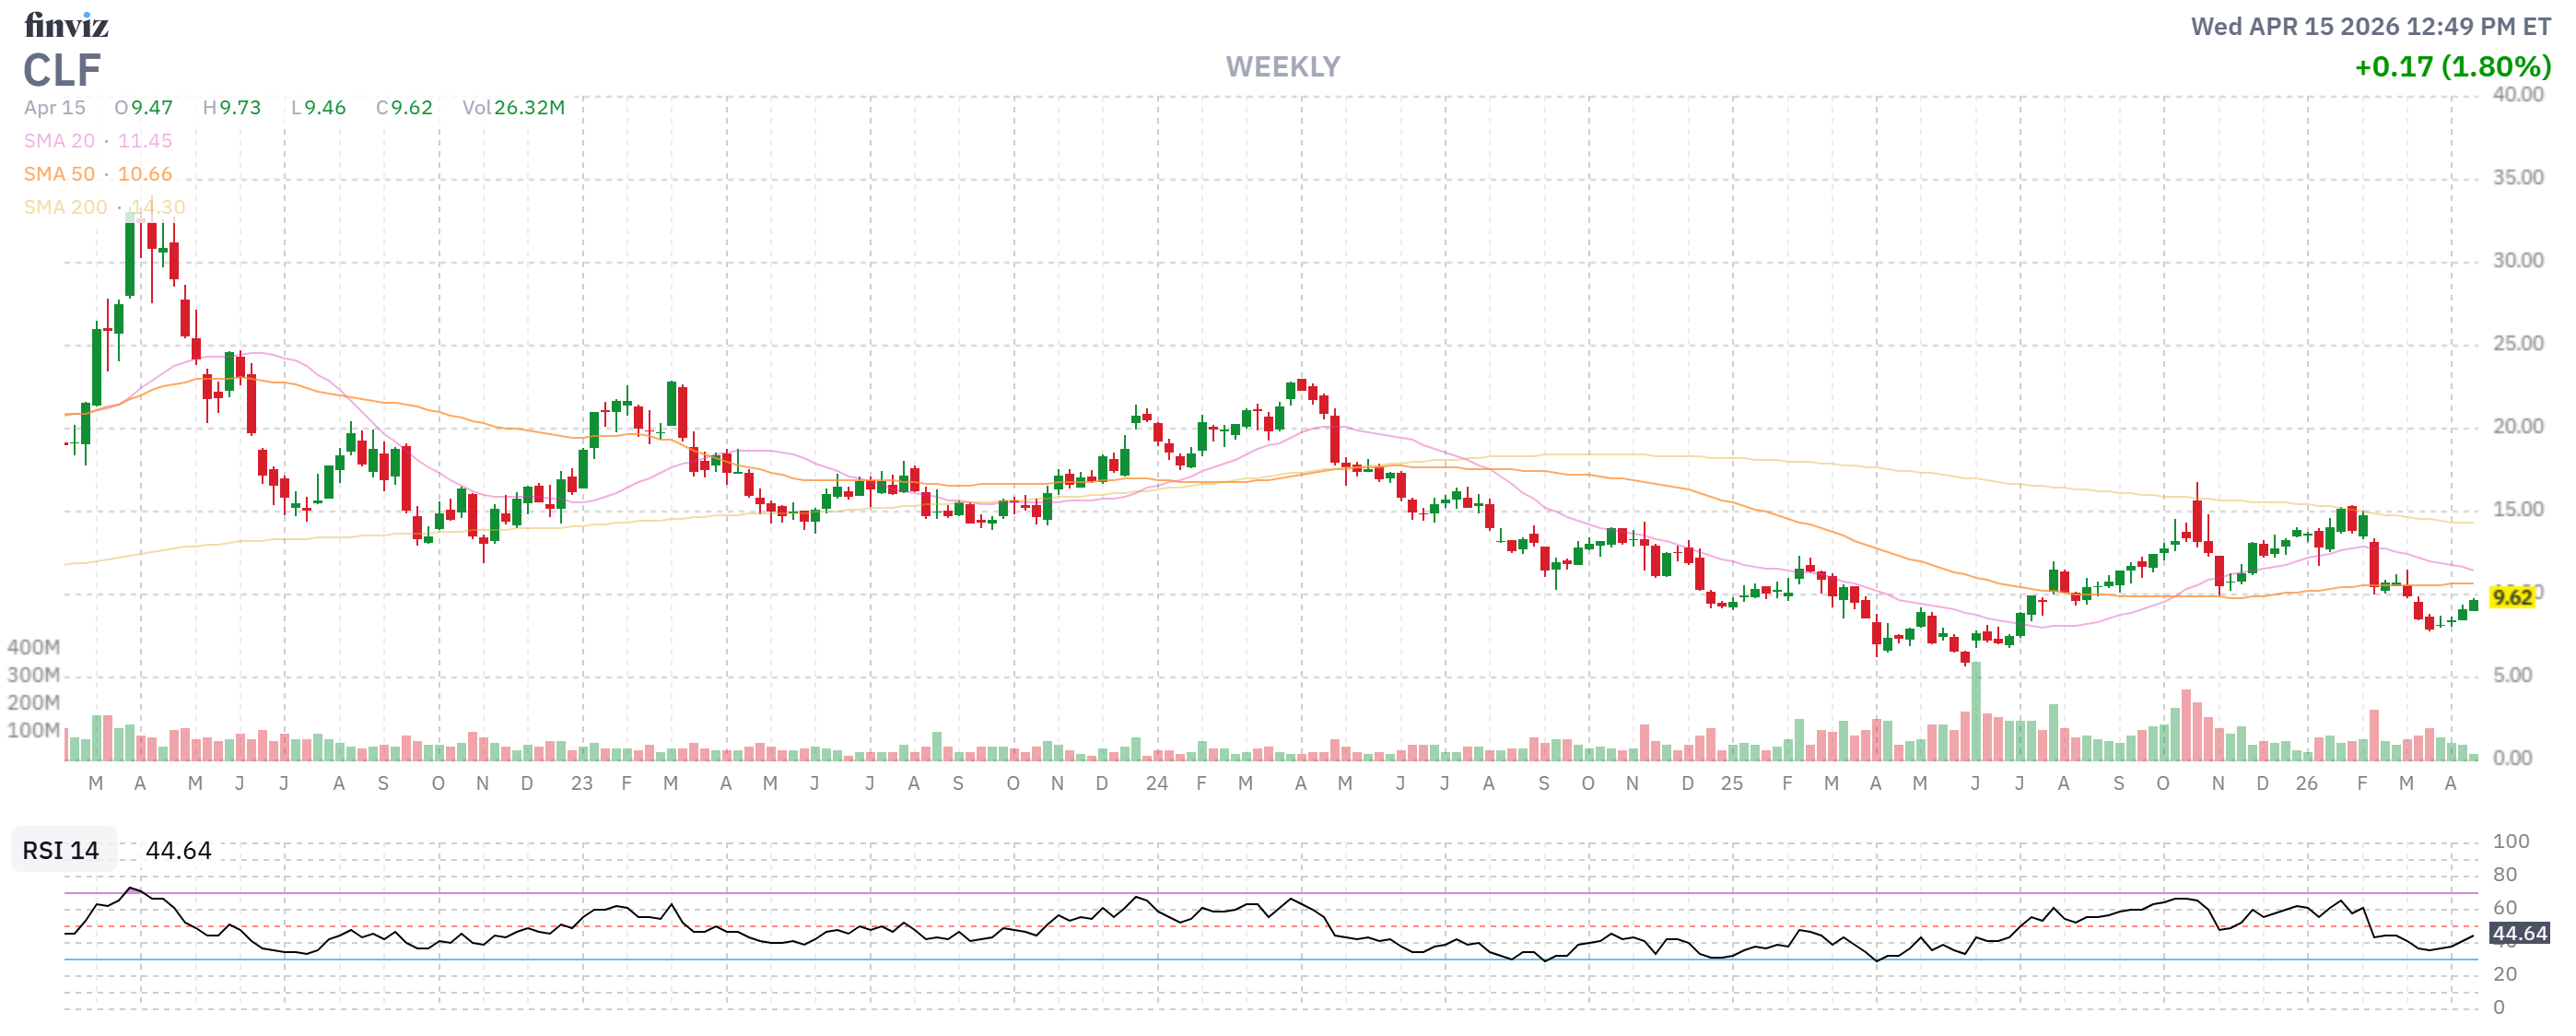Click the Apr 15 date label
2576x1036 pixels.
pos(55,108)
